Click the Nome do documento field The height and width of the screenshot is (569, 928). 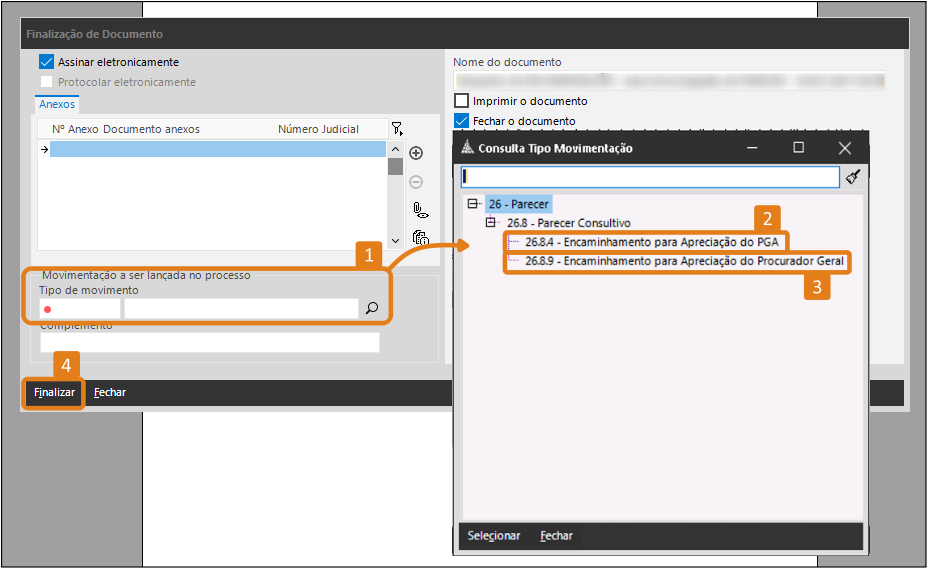point(669,81)
